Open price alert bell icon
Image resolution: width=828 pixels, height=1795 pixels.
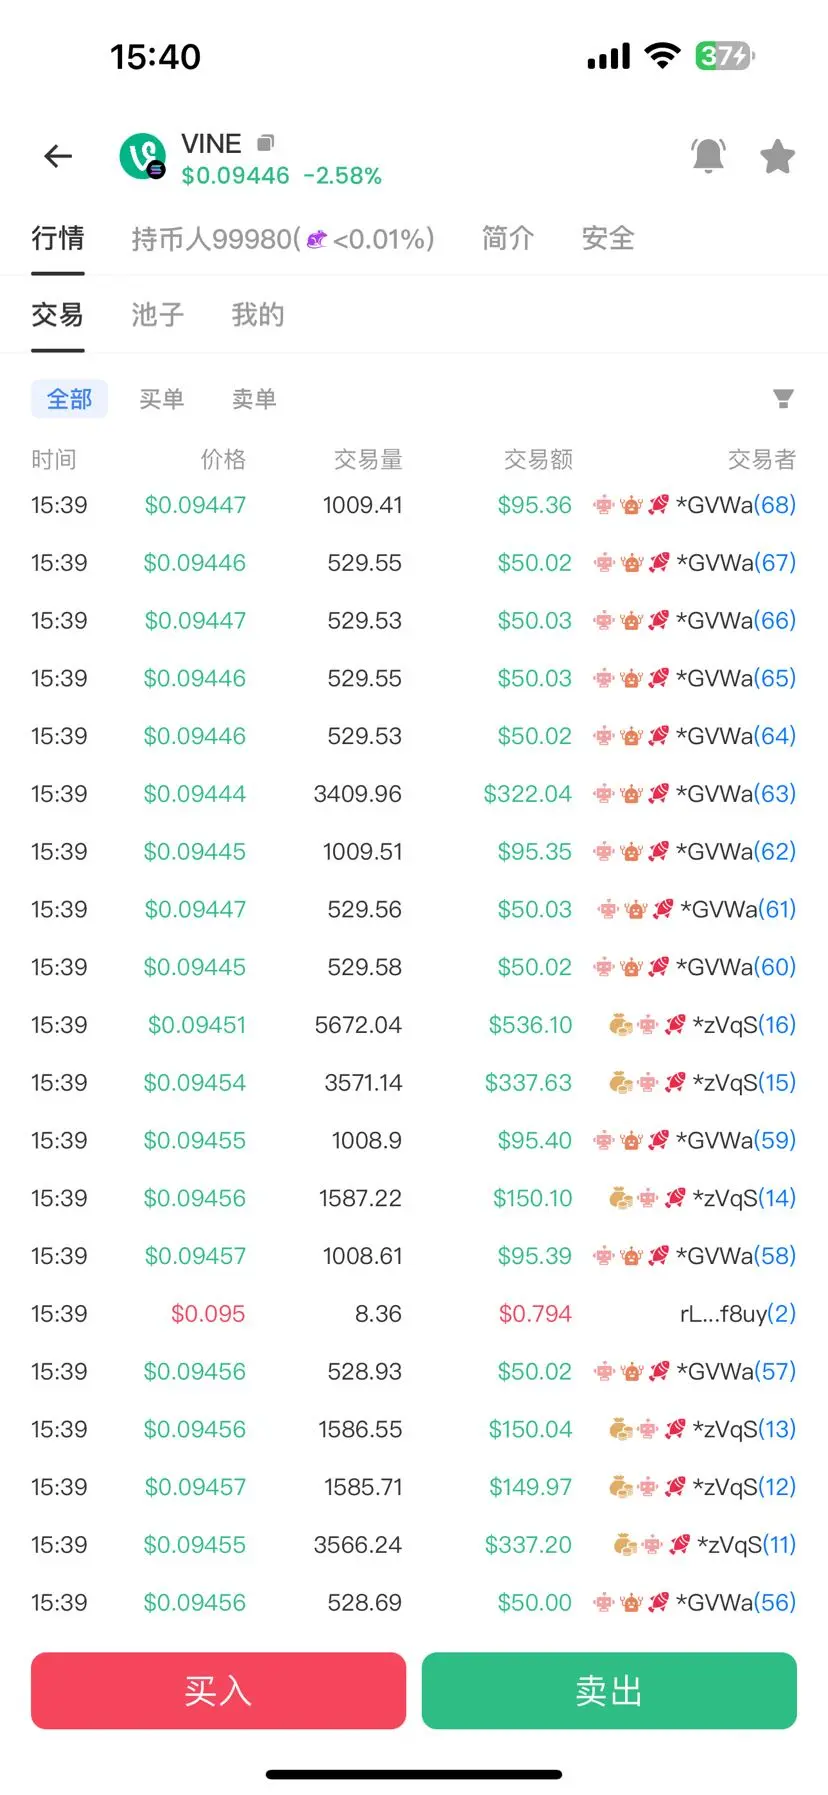click(x=708, y=156)
